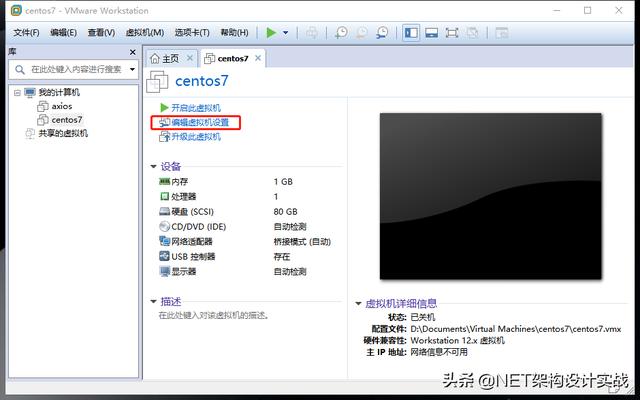Click the description text input area
The image size is (640, 400).
[213, 316]
